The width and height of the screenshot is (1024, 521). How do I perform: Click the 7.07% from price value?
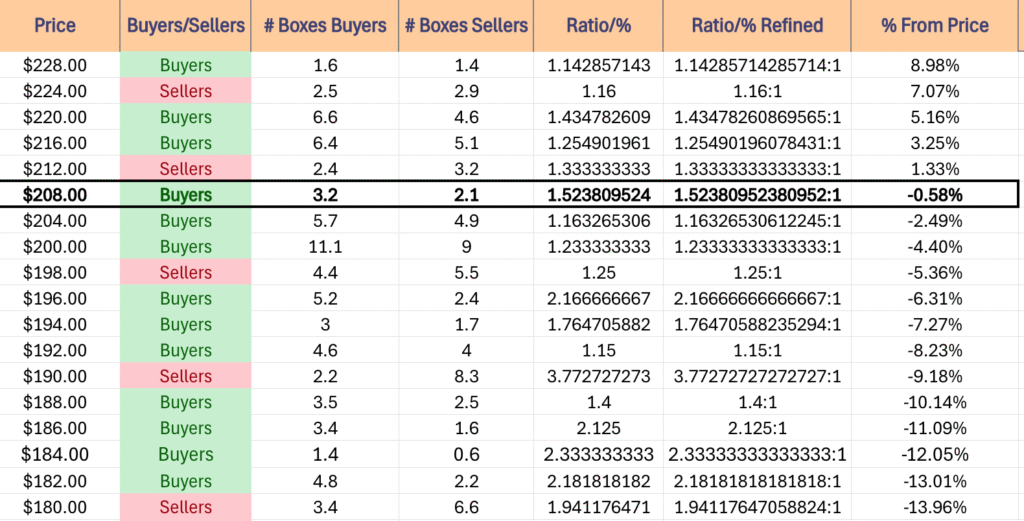[x=935, y=91]
